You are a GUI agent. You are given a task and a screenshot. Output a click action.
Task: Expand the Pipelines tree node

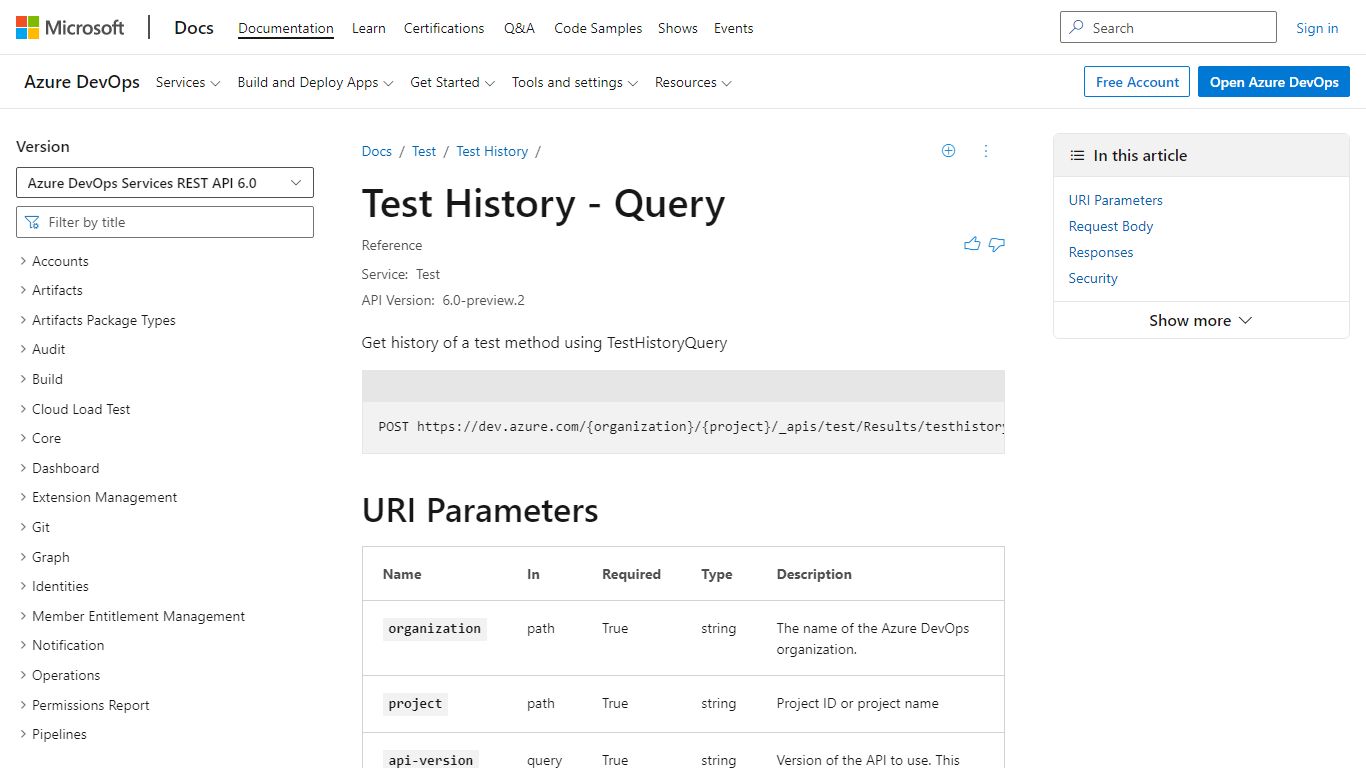pyautogui.click(x=23, y=734)
